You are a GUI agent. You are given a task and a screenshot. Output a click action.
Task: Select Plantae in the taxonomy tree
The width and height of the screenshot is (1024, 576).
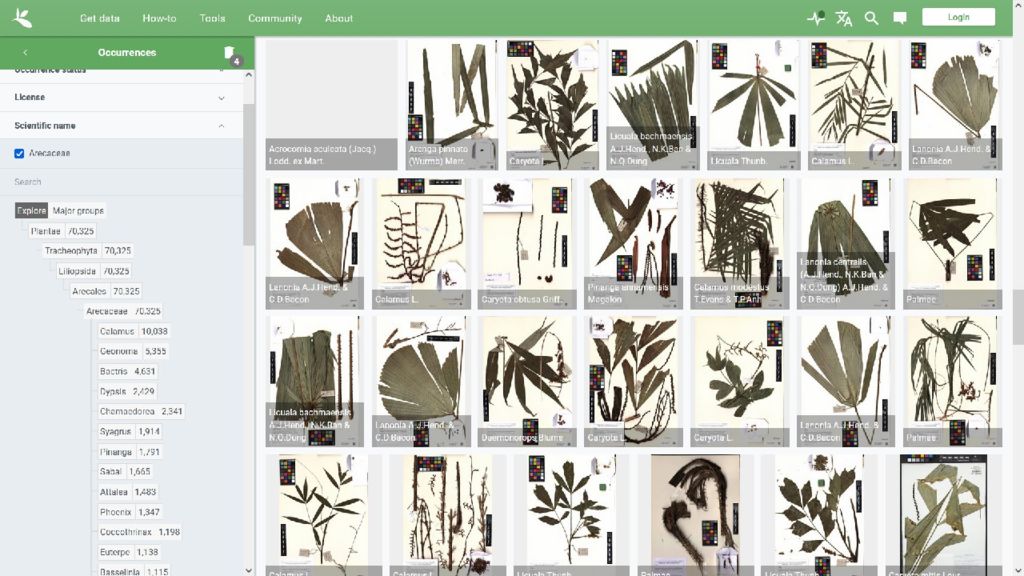pyautogui.click(x=45, y=231)
